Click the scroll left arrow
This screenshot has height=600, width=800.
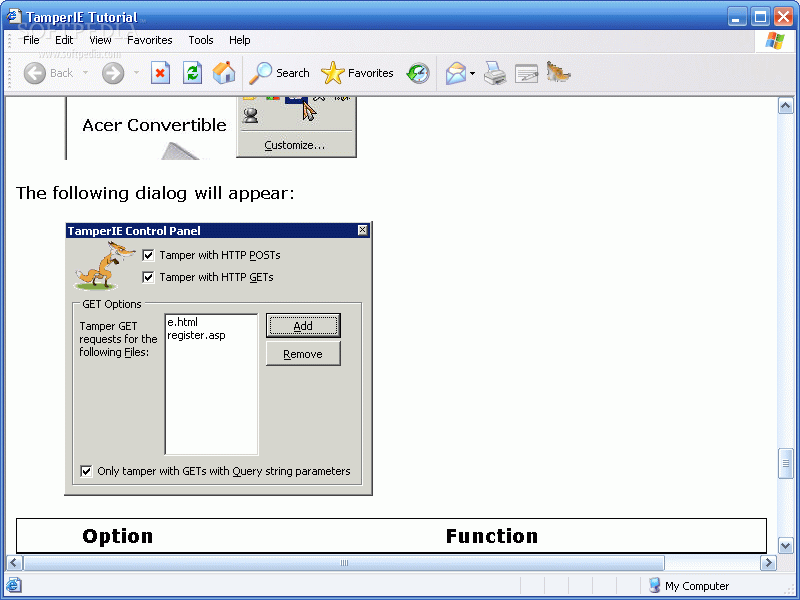click(x=14, y=563)
